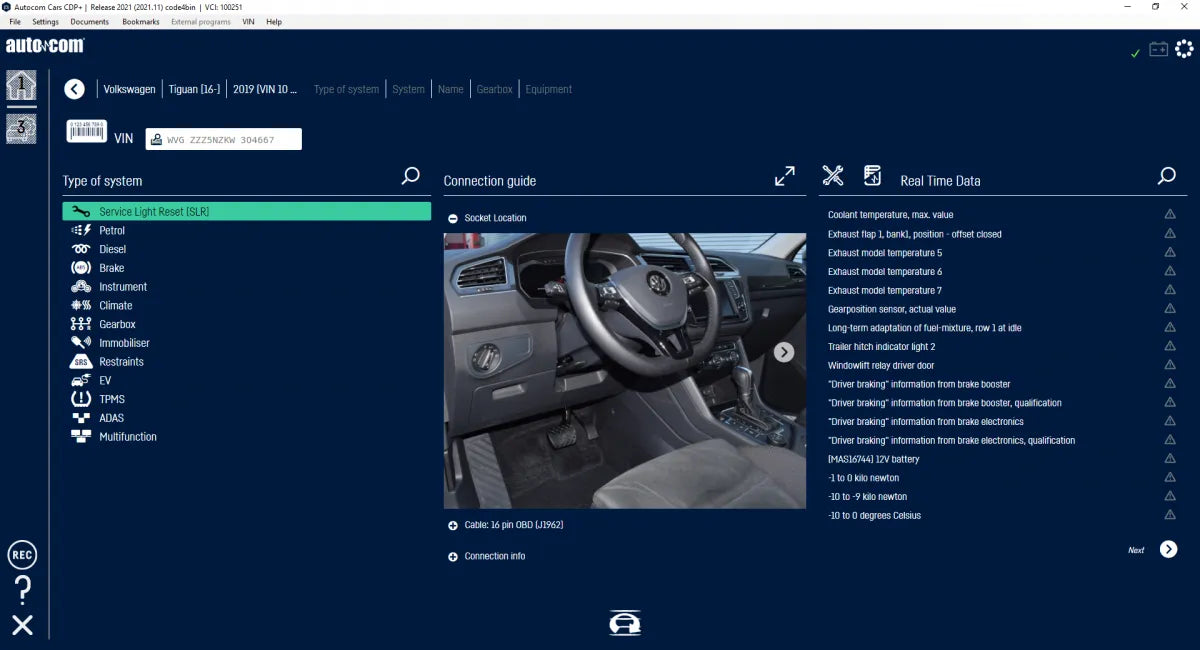This screenshot has width=1200, height=650.
Task: Toggle warning triangle for [MAS16744] 12V battery
Action: click(1170, 459)
